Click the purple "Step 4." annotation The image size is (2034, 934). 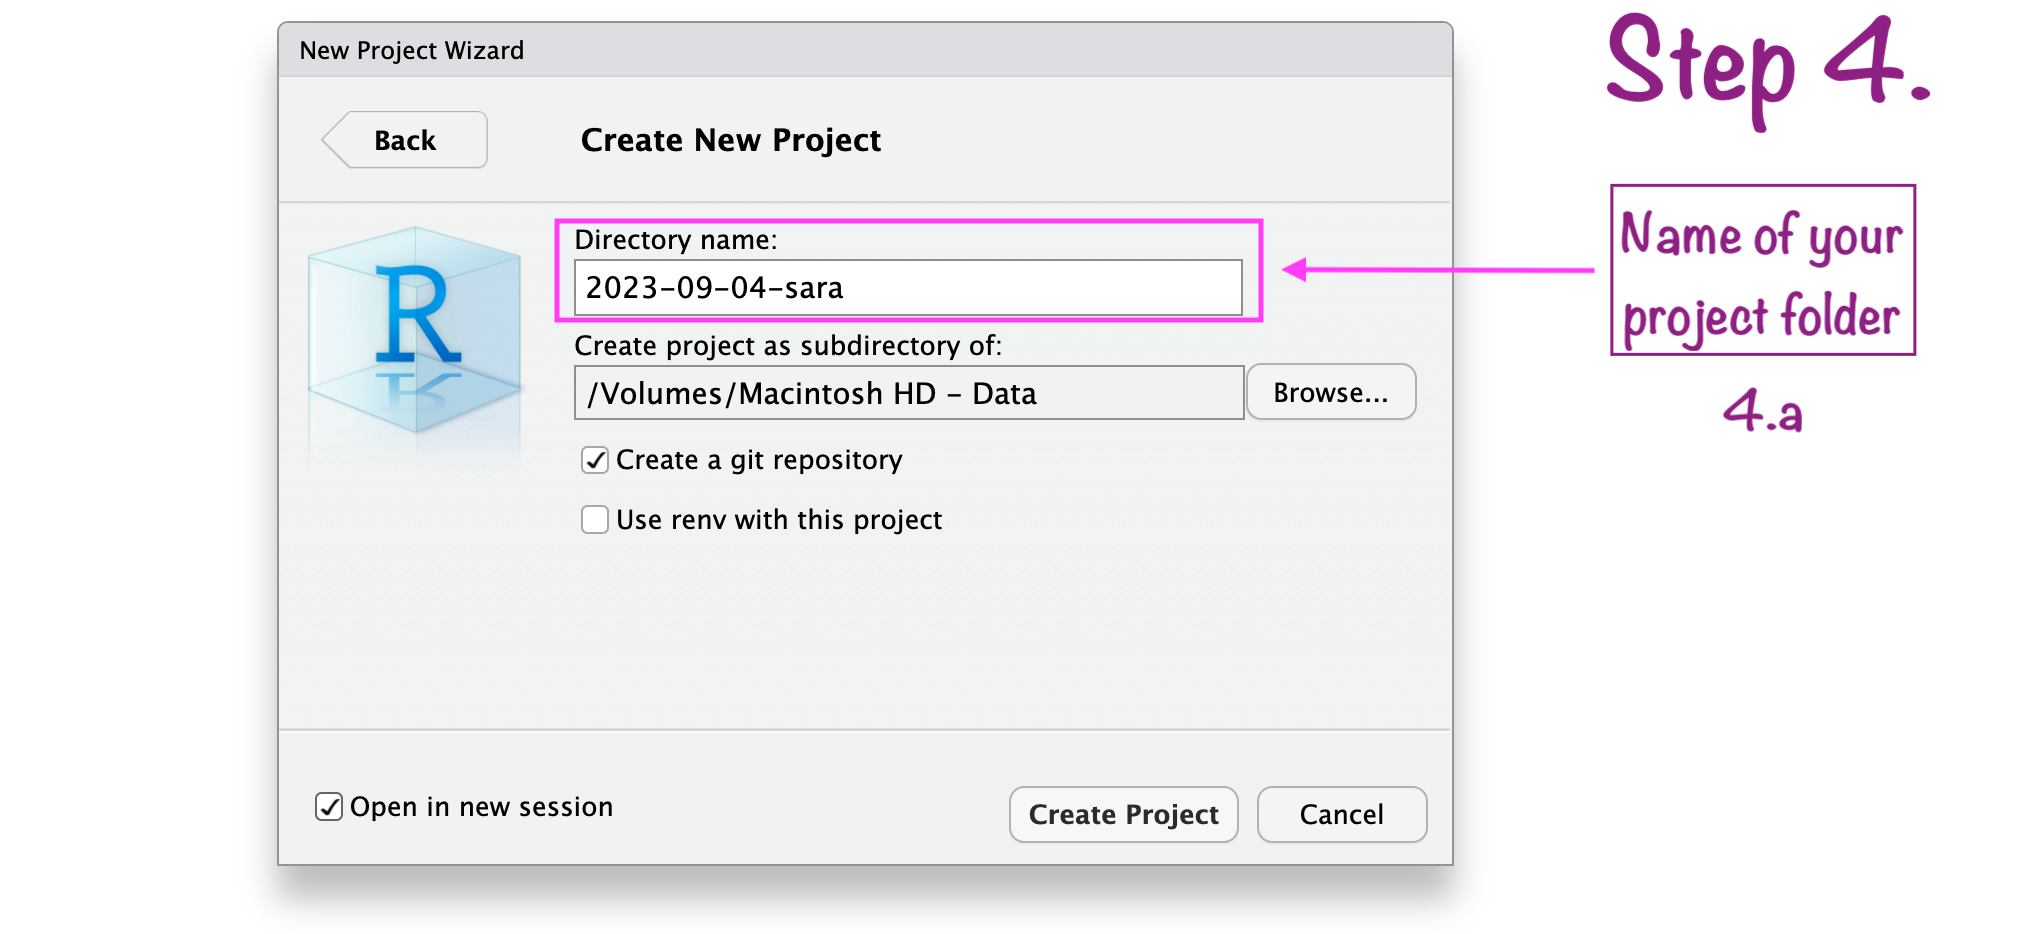click(x=1767, y=65)
